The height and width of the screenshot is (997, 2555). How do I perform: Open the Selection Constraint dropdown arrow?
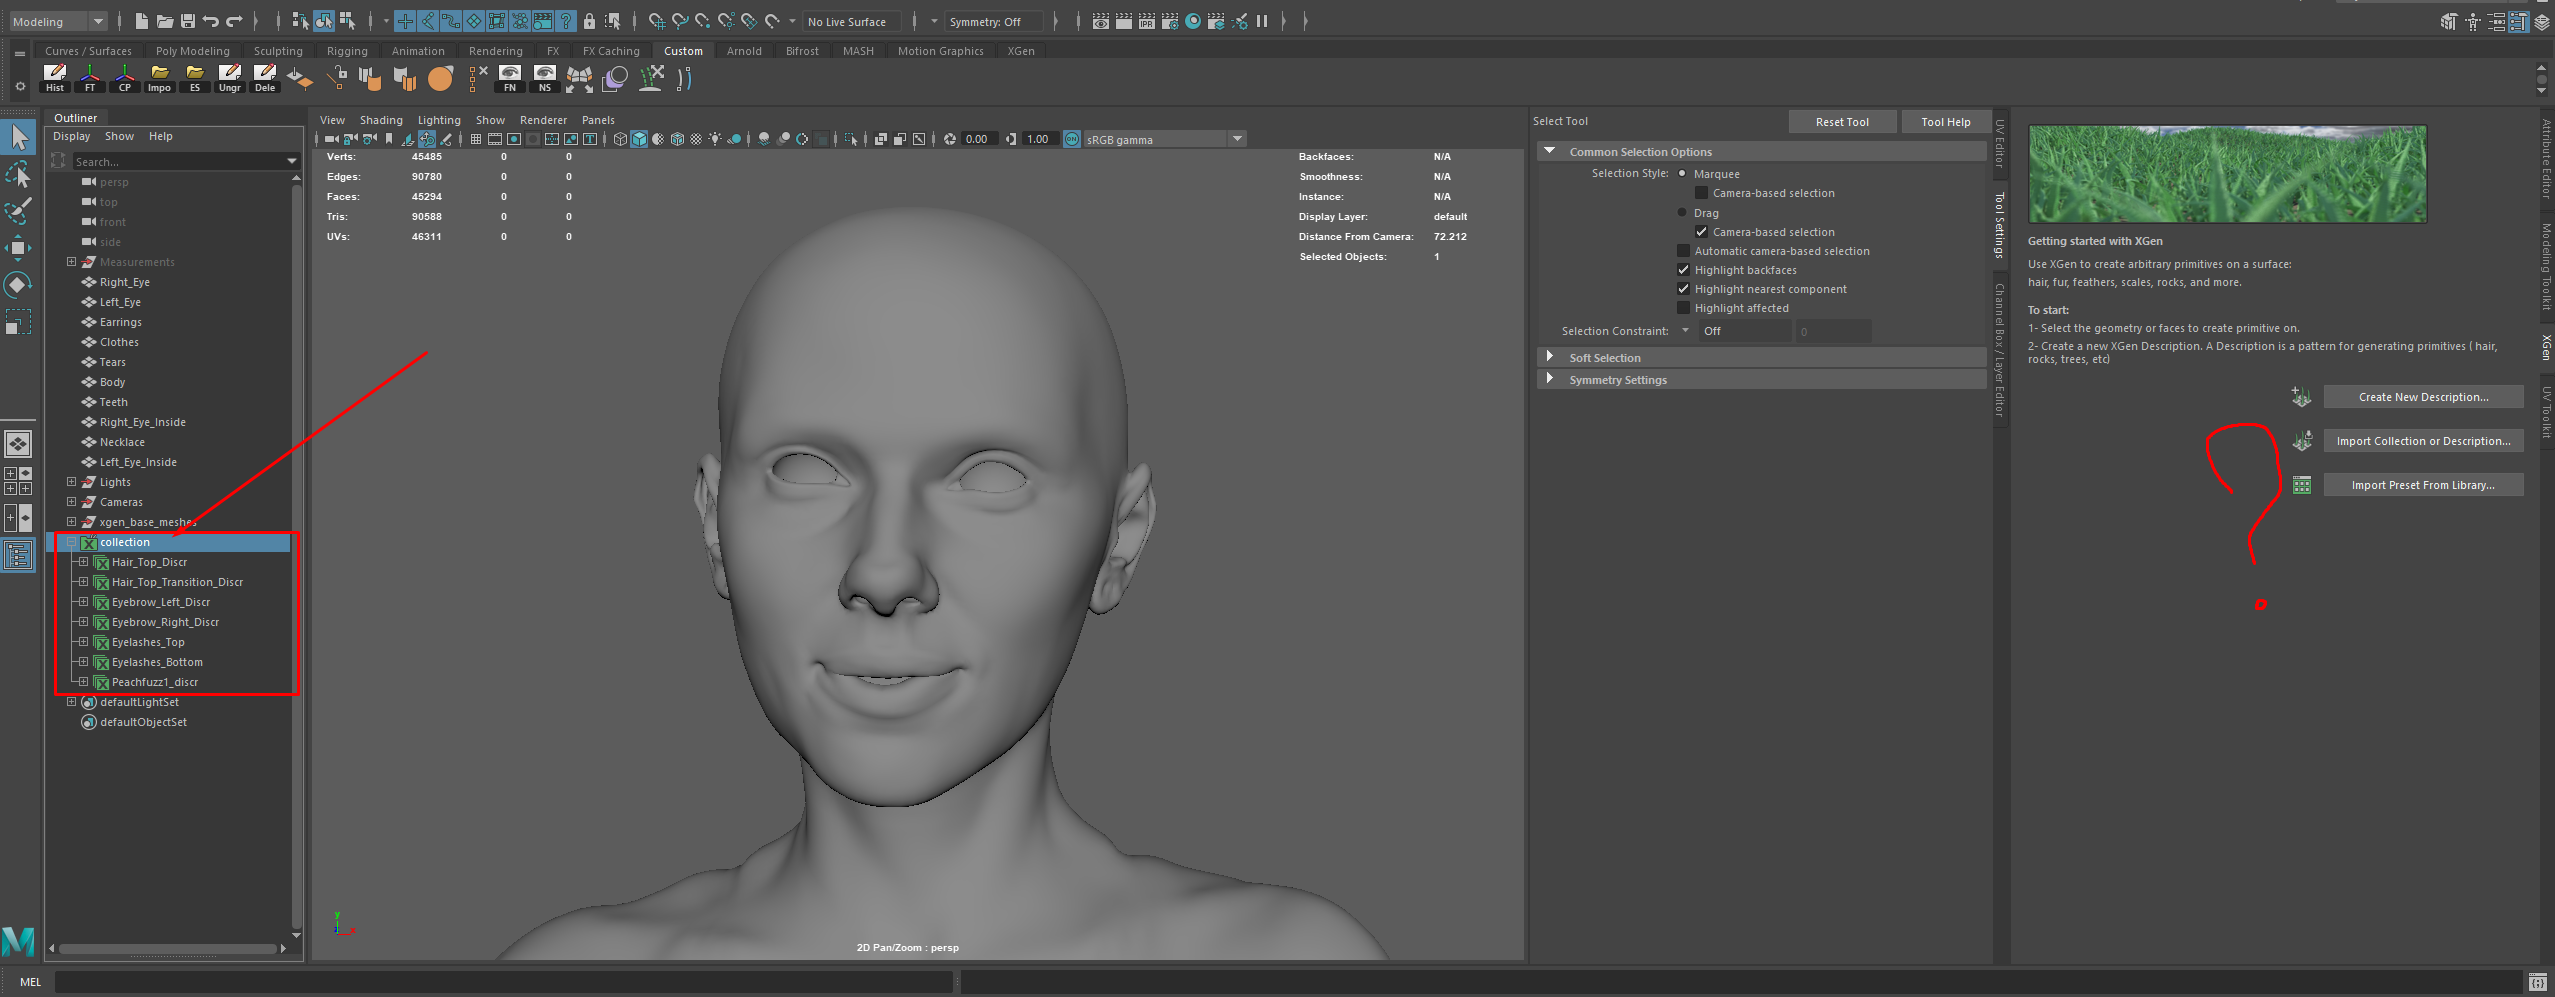click(1685, 331)
